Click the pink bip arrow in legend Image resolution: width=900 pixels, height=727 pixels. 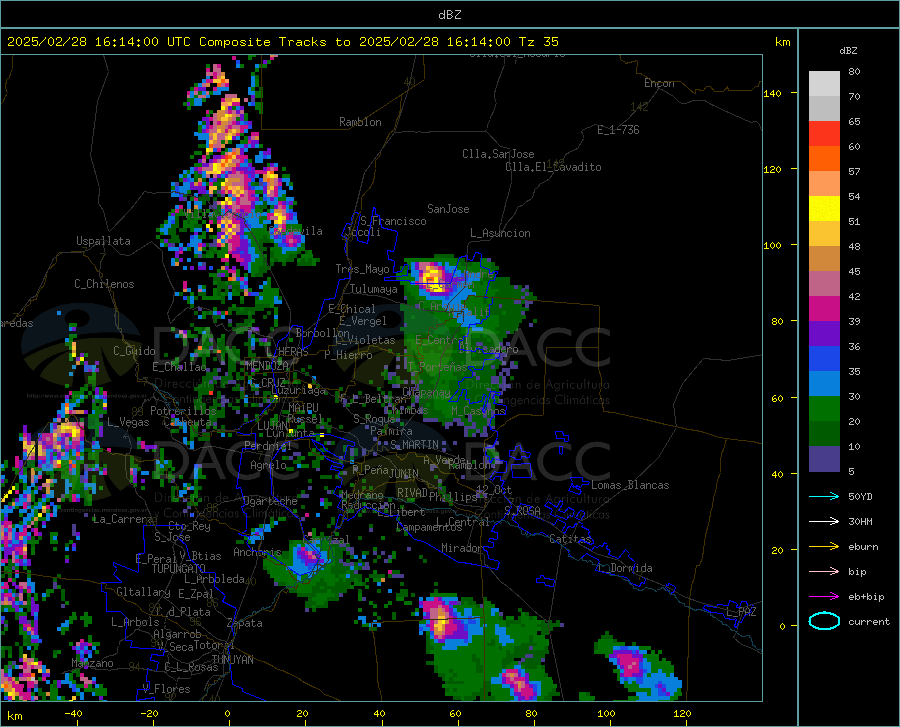[x=824, y=572]
